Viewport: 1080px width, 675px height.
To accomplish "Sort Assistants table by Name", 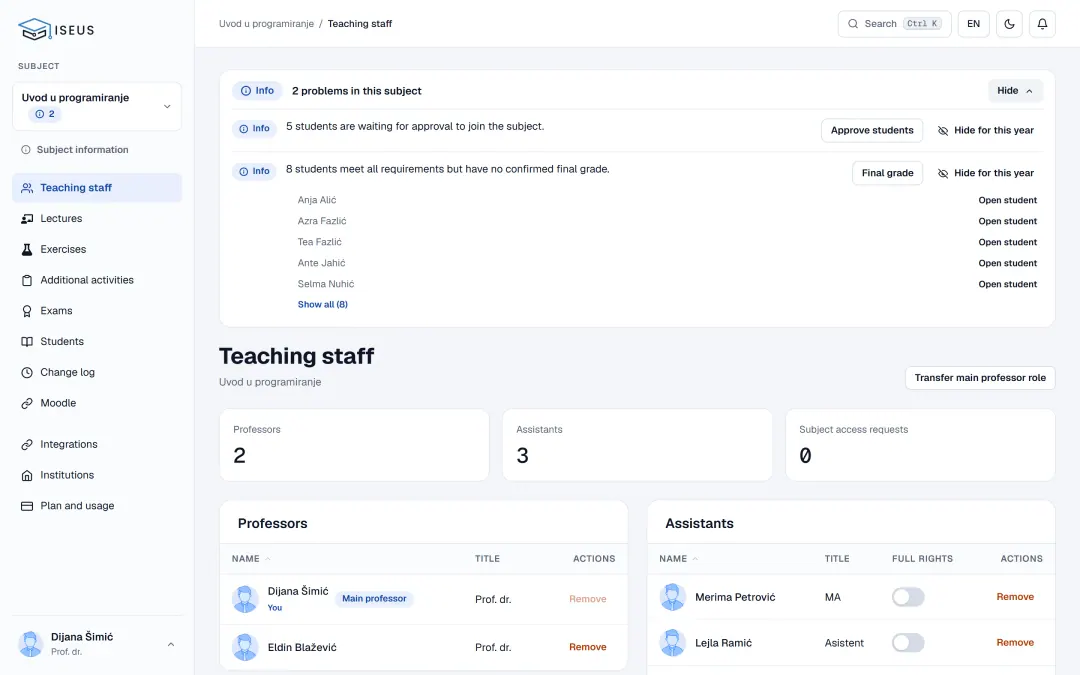I will tap(678, 559).
